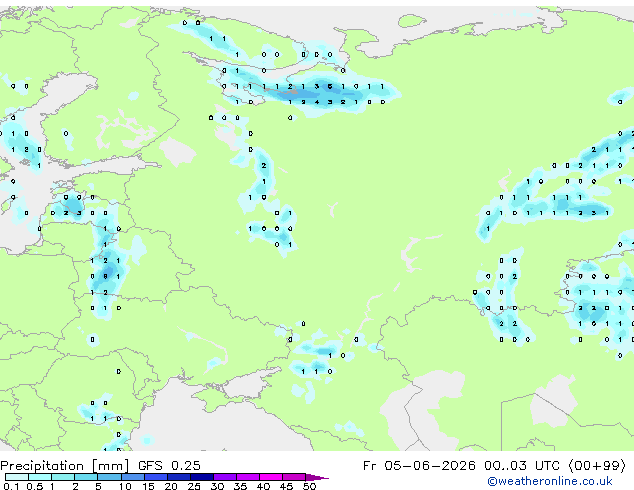The image size is (634, 490).
Task: Click the 35–40 mm legend color swatch
Action: 248,477
